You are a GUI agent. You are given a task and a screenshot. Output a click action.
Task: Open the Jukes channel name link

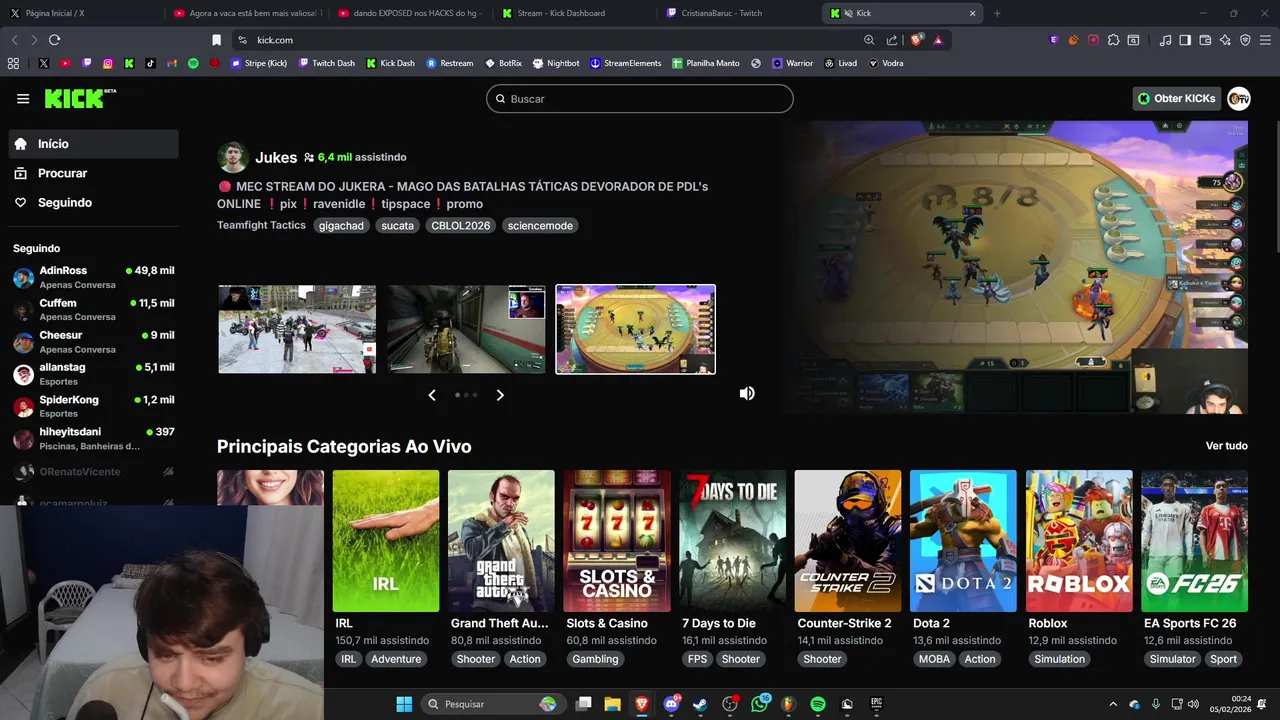[x=276, y=157]
